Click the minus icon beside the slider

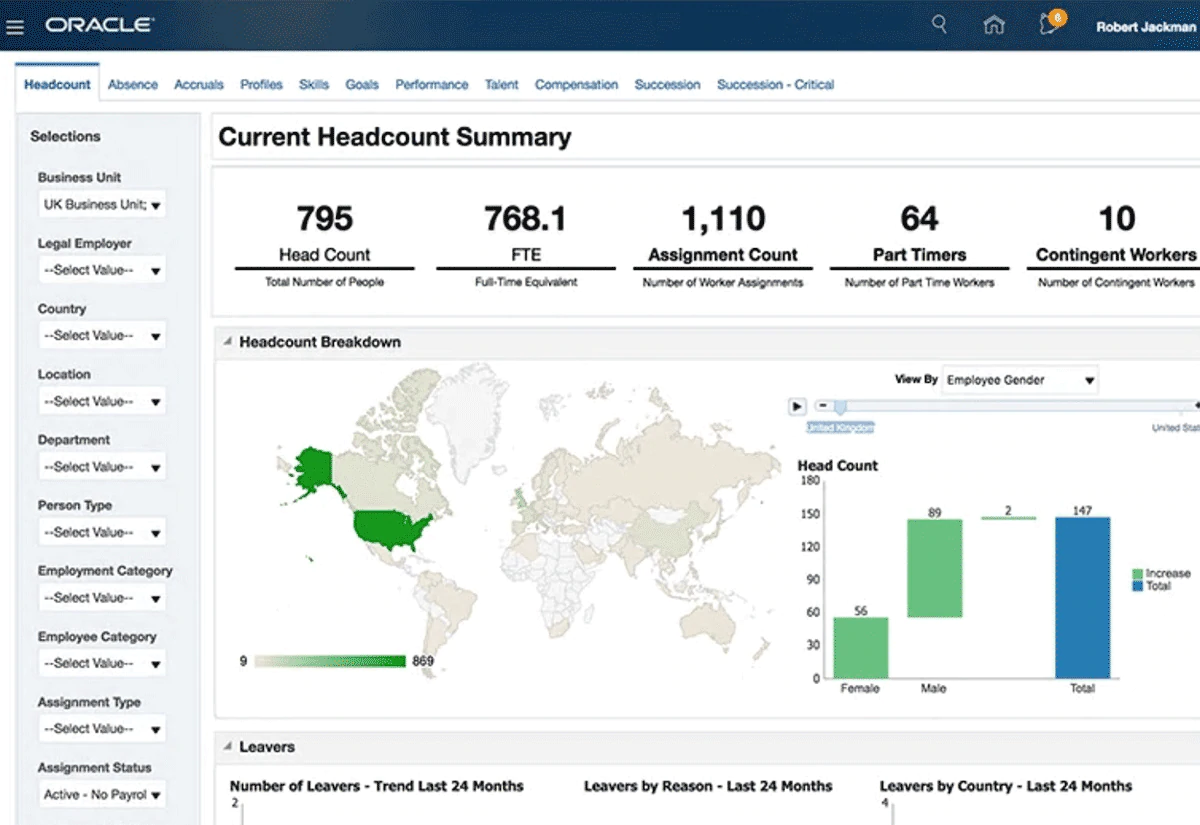pyautogui.click(x=822, y=406)
